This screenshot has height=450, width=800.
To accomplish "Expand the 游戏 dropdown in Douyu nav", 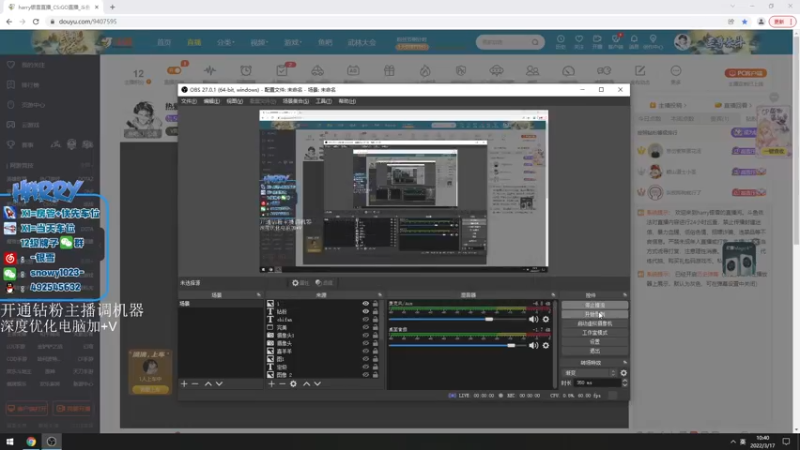I will (293, 42).
